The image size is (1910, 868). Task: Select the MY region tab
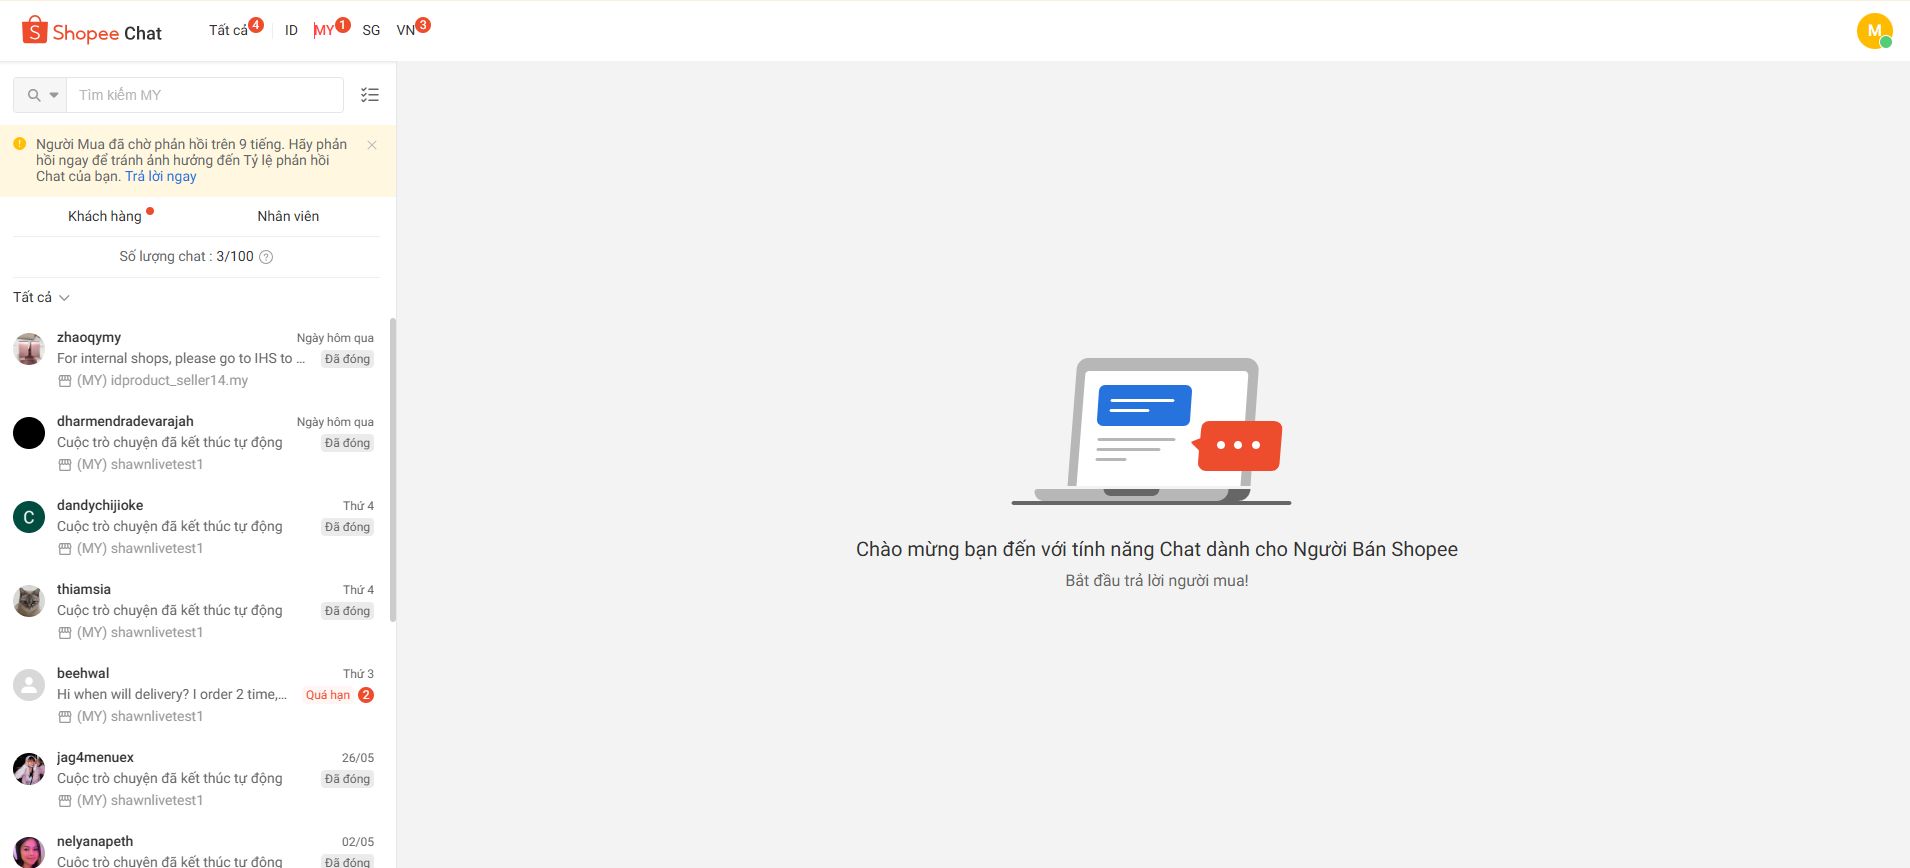[324, 30]
